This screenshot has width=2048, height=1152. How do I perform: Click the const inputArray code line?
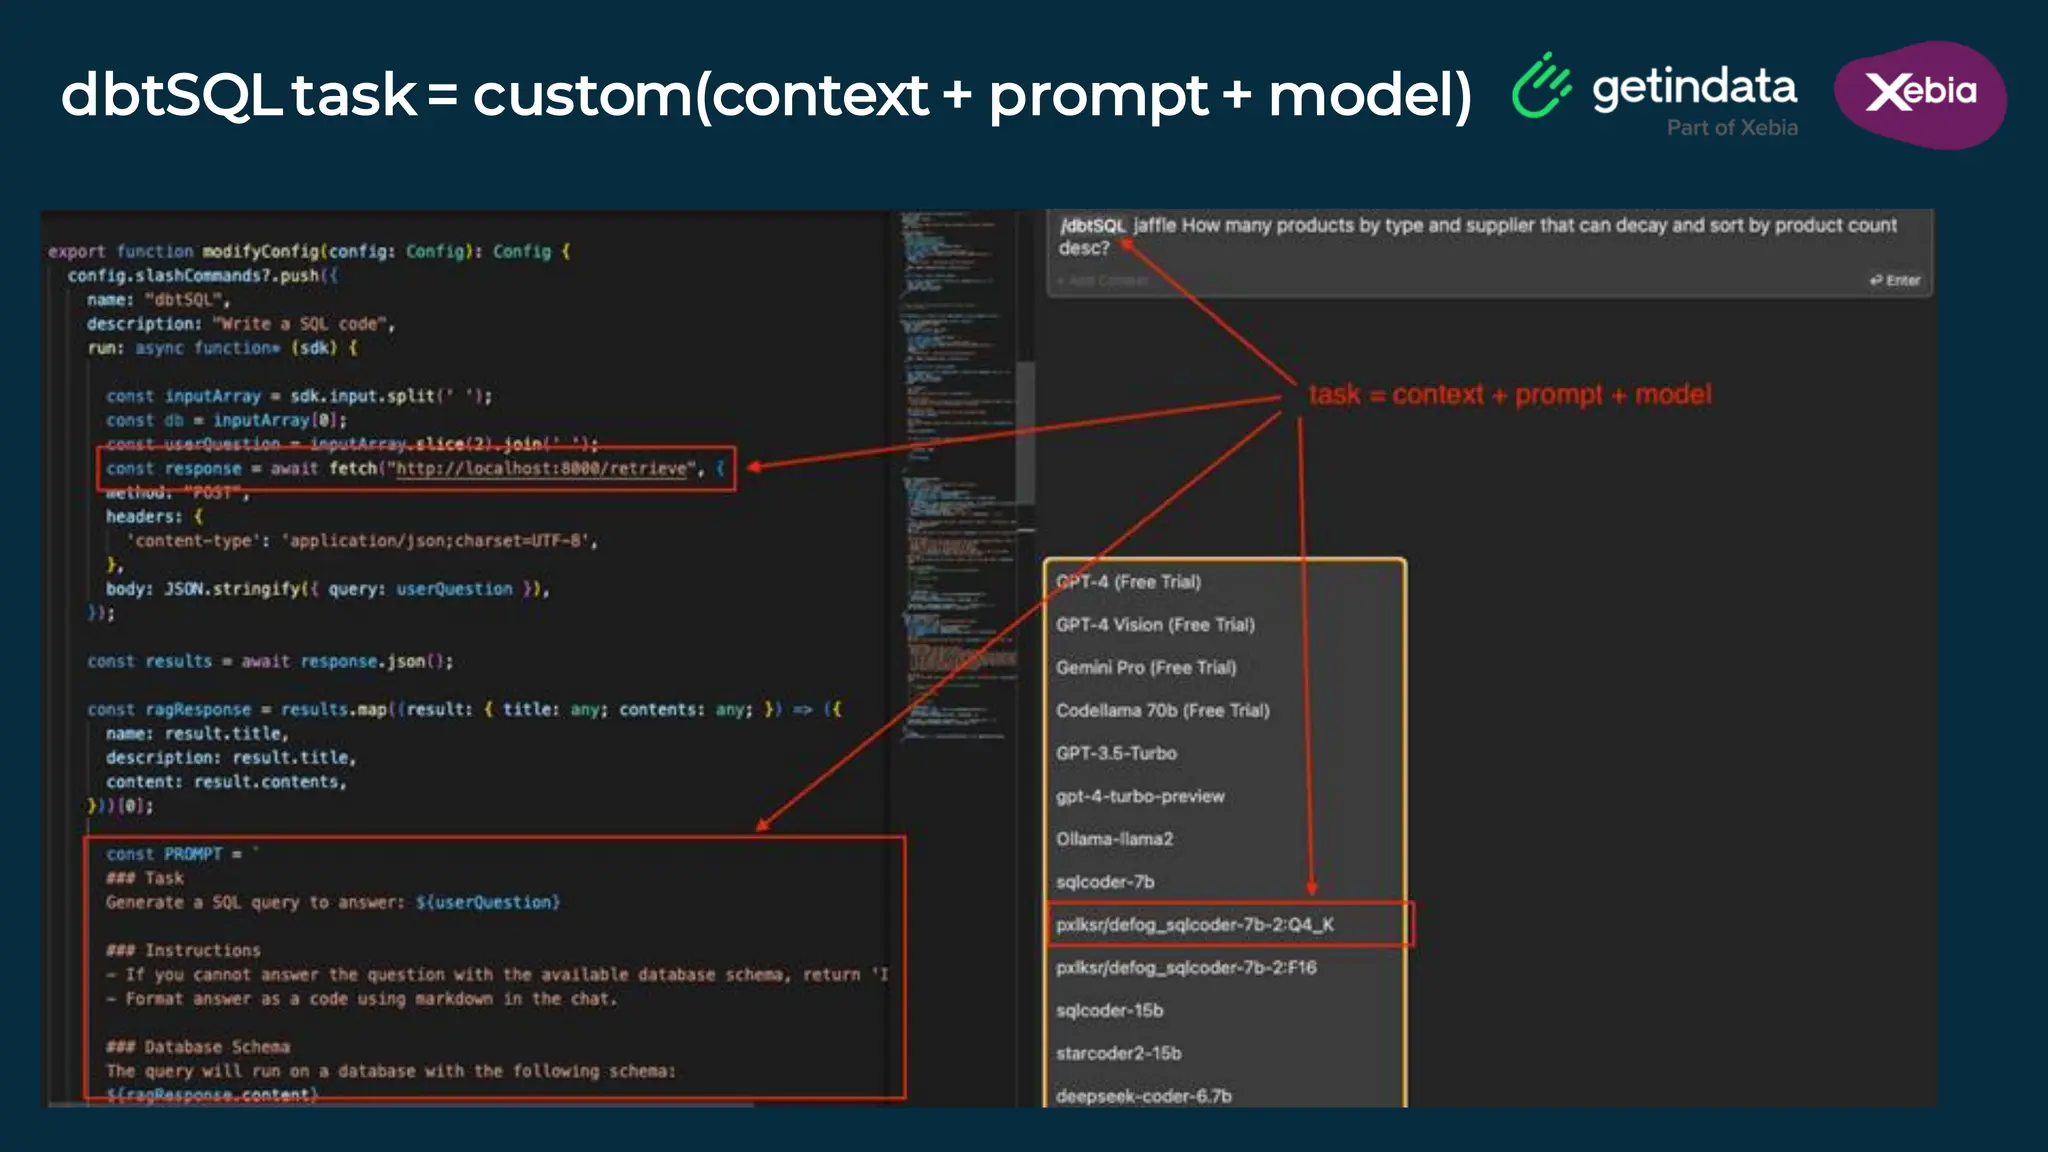pyautogui.click(x=299, y=396)
